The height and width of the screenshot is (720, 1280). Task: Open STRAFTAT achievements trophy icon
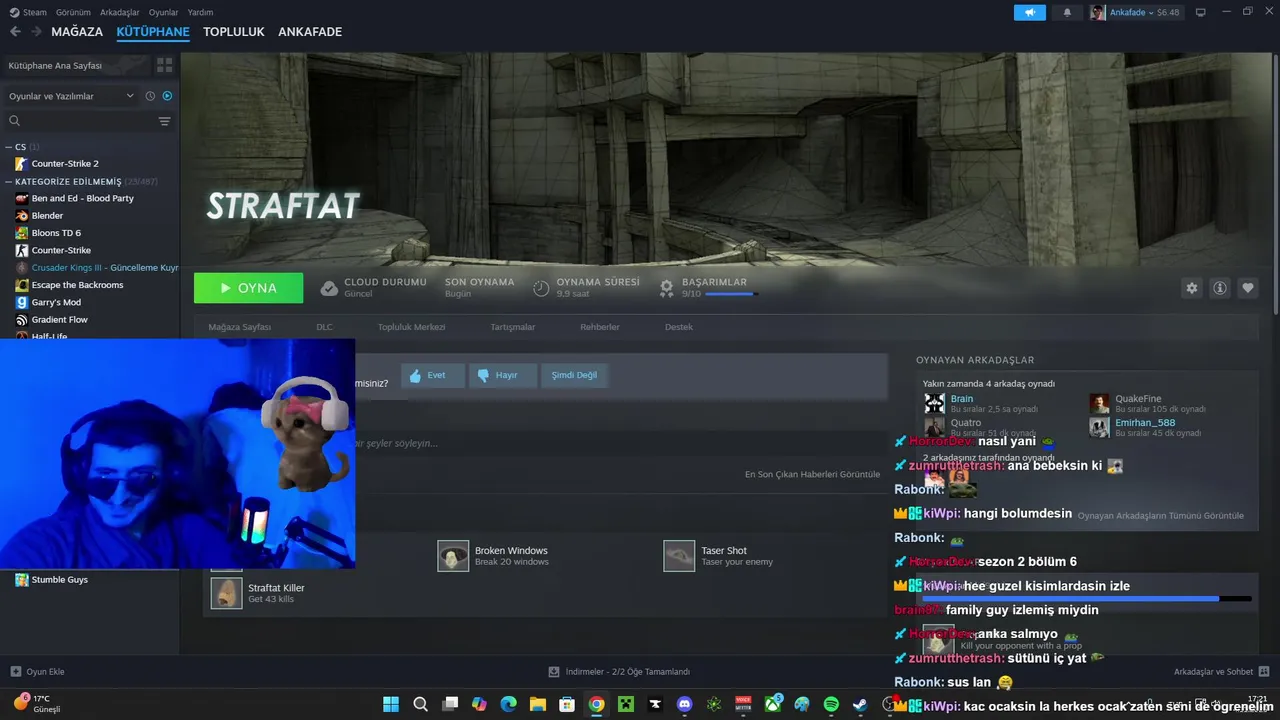[666, 288]
